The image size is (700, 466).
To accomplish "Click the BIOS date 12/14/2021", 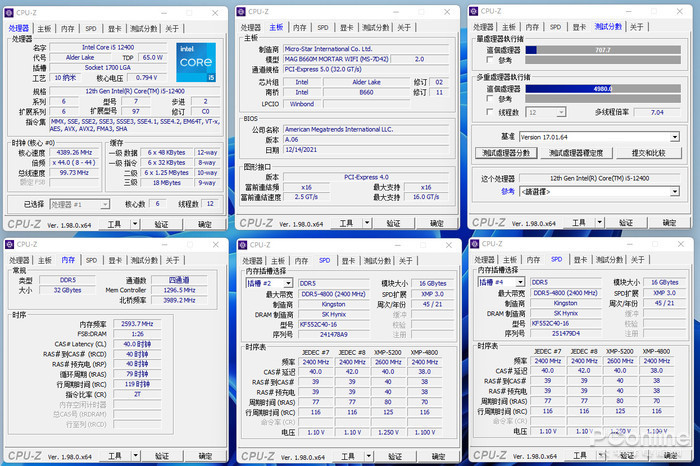I will point(366,150).
